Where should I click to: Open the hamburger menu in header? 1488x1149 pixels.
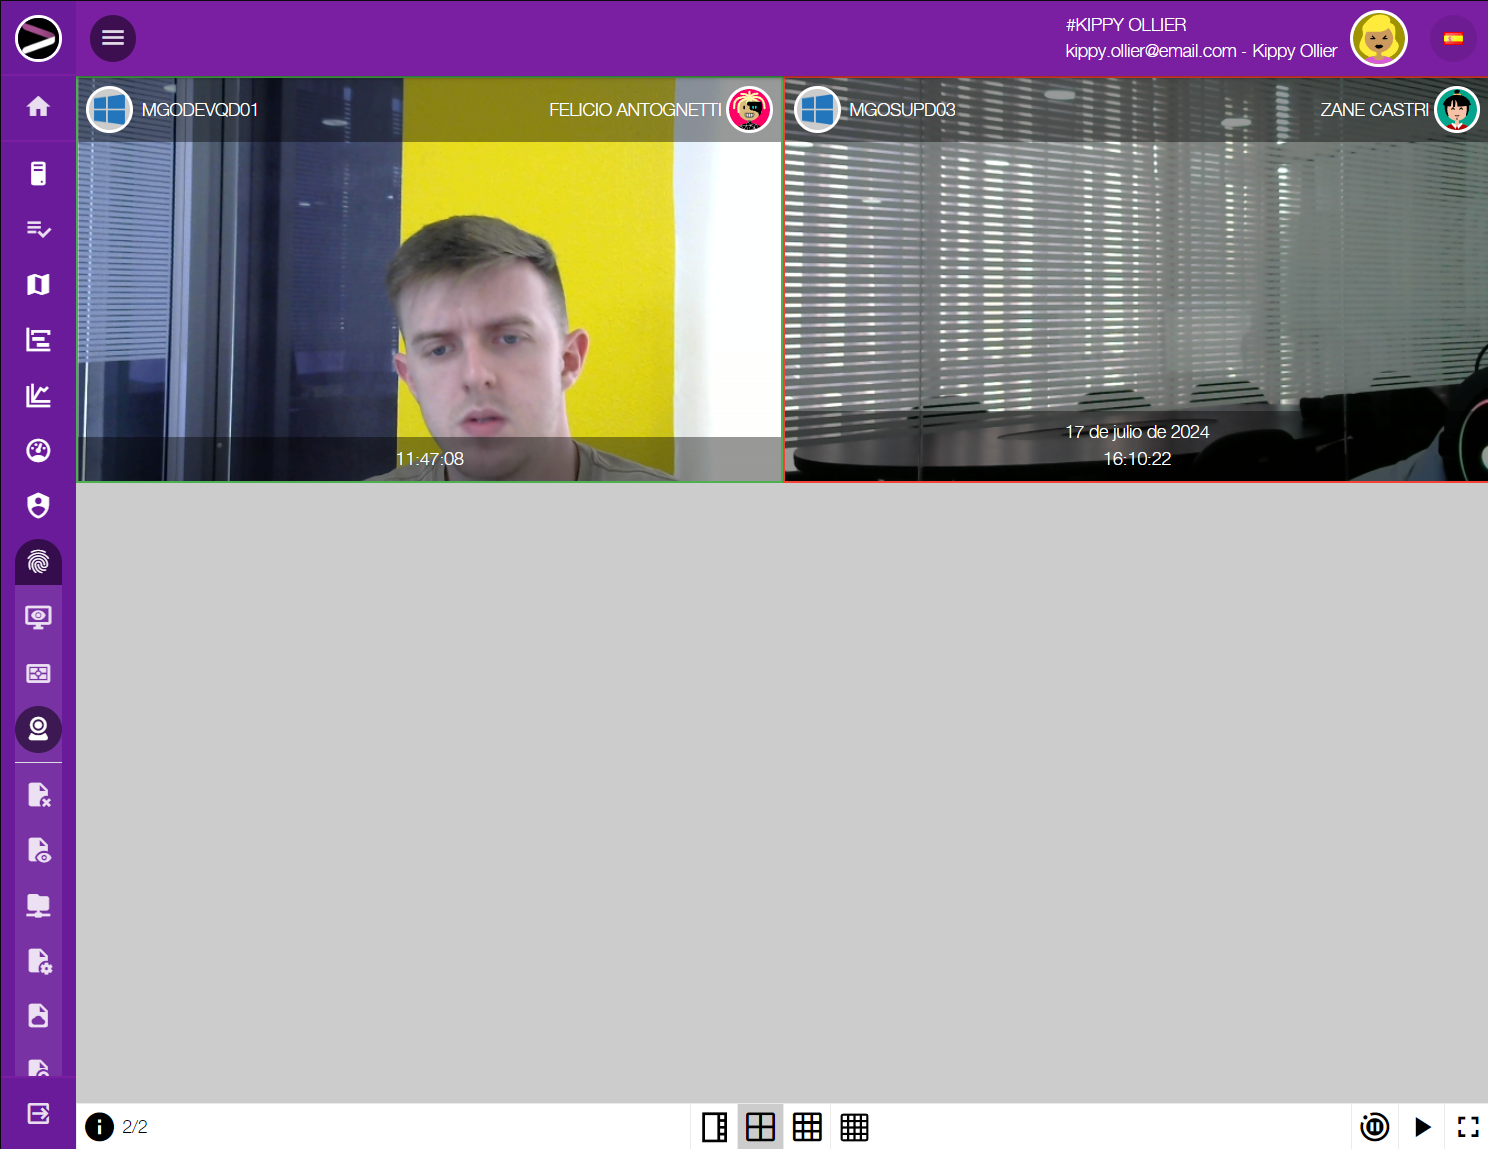[113, 38]
